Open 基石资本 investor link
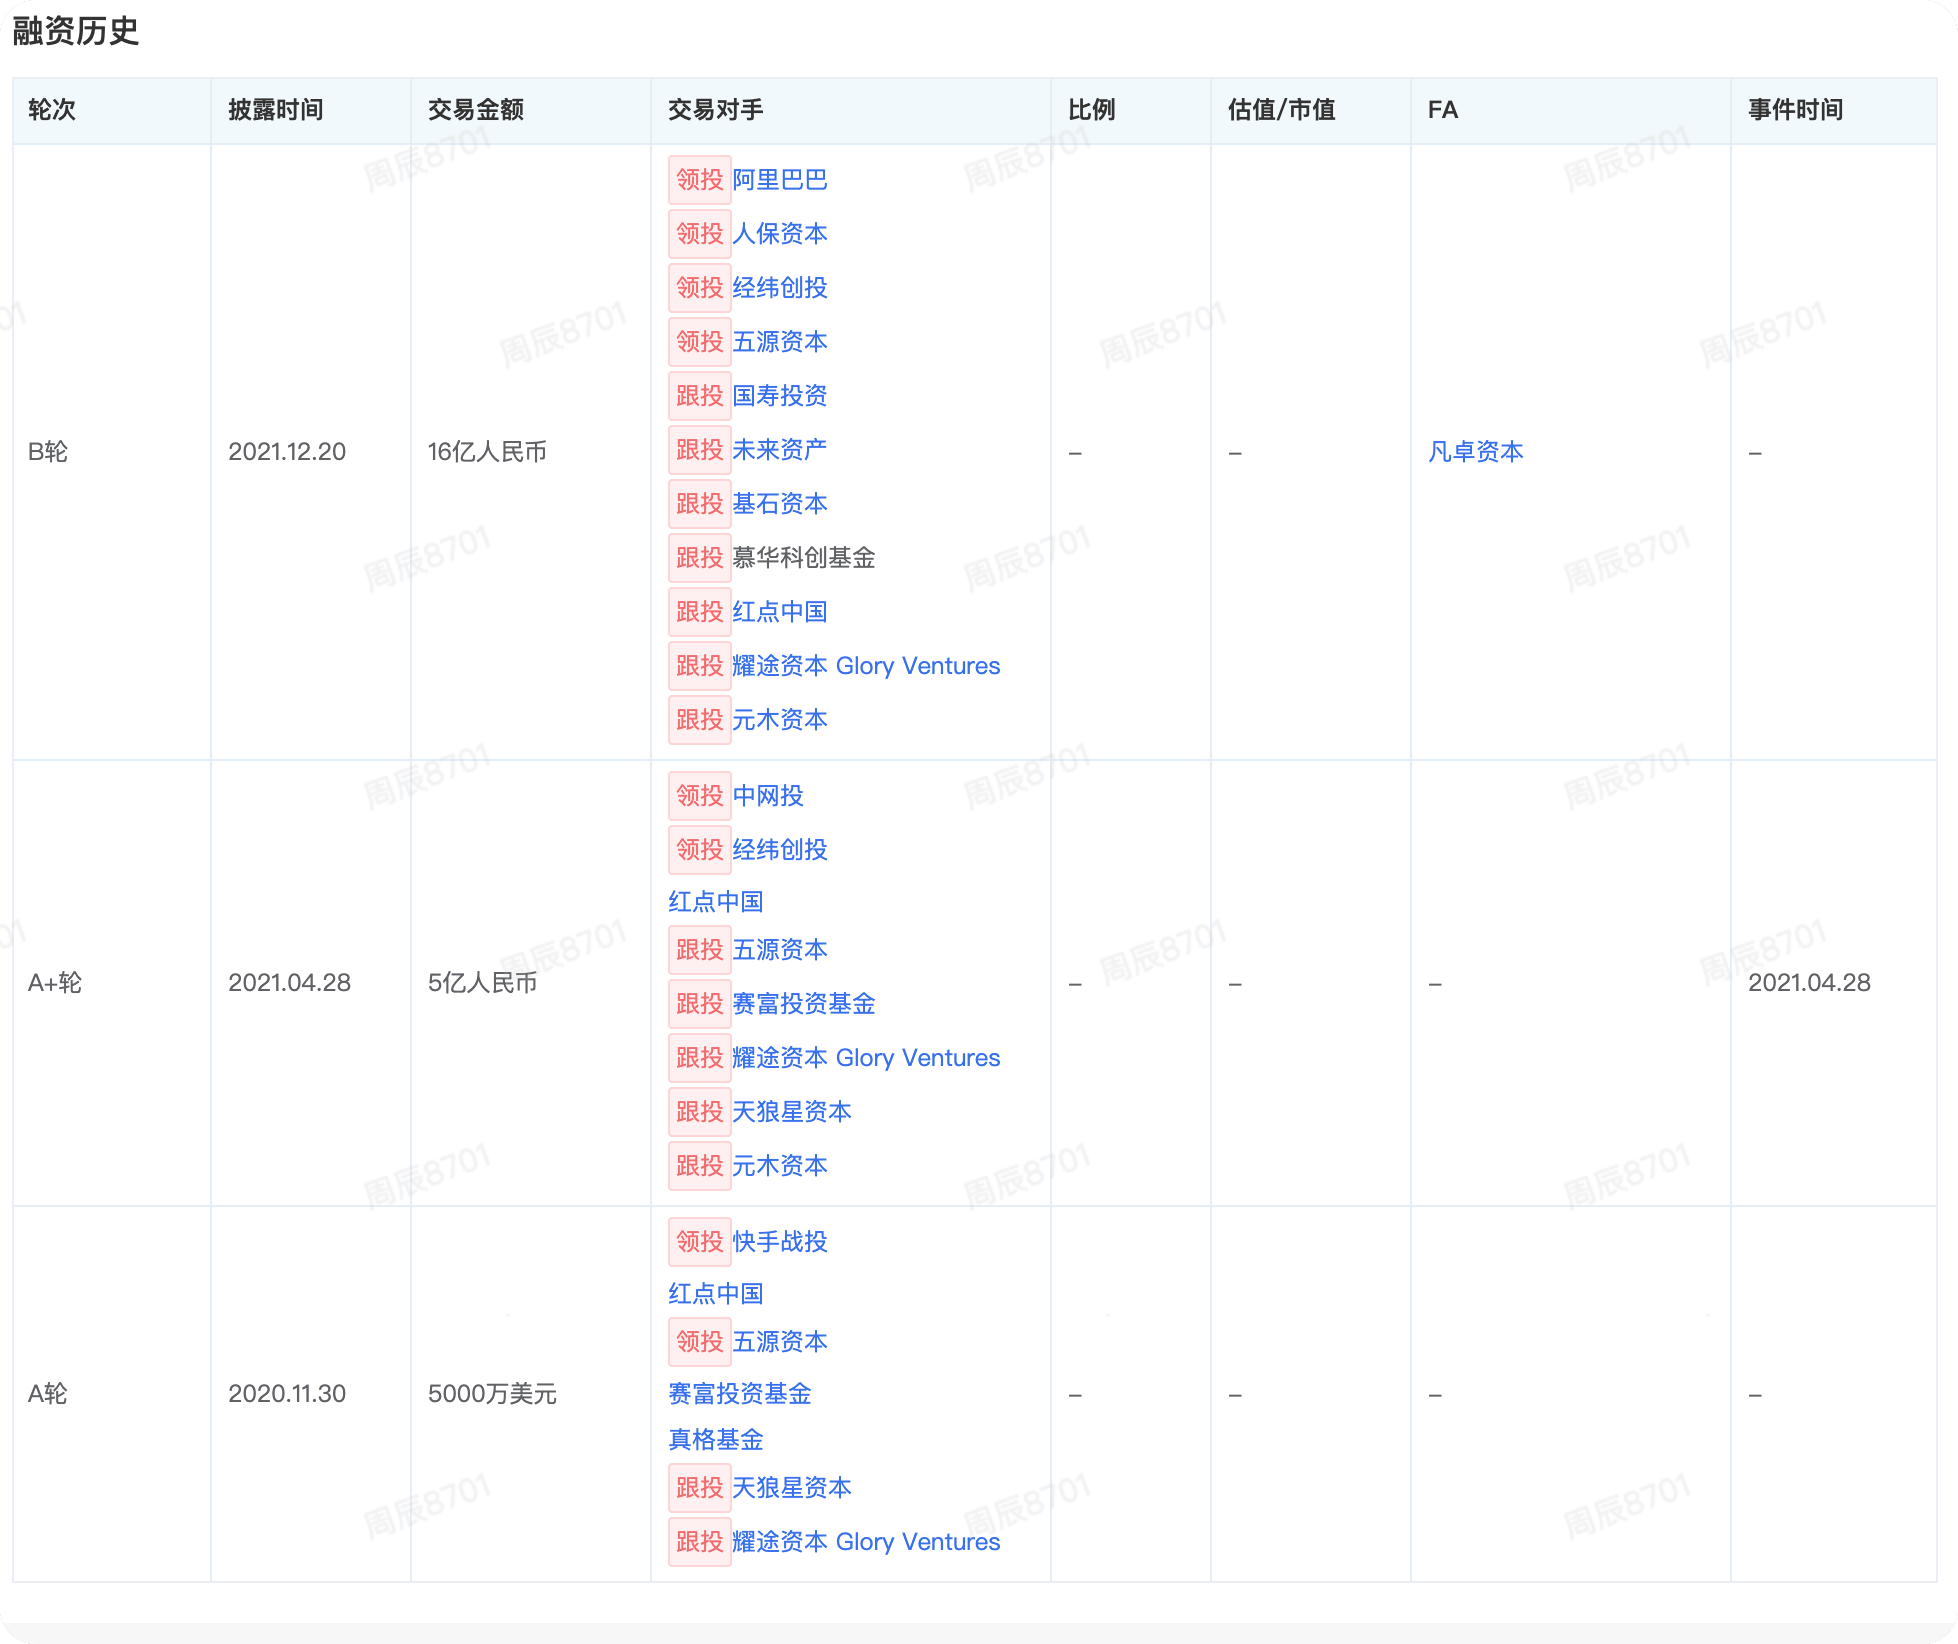Viewport: 1958px width, 1644px height. 780,504
